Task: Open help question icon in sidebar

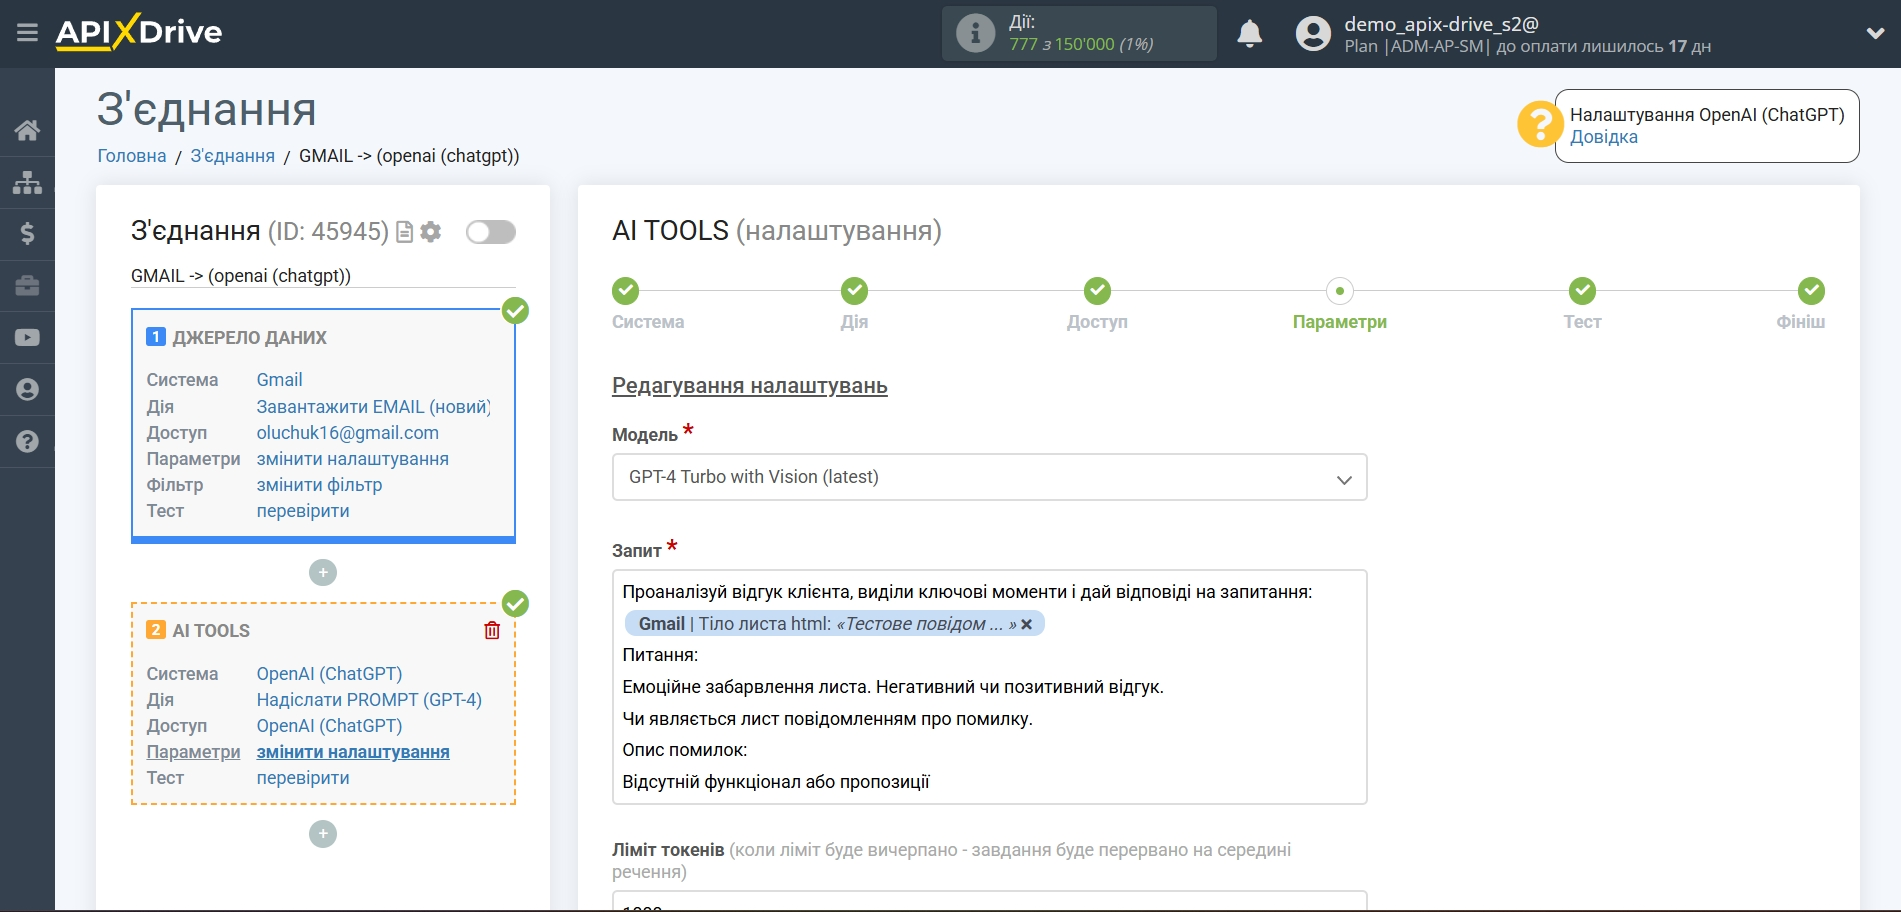Action: point(27,441)
